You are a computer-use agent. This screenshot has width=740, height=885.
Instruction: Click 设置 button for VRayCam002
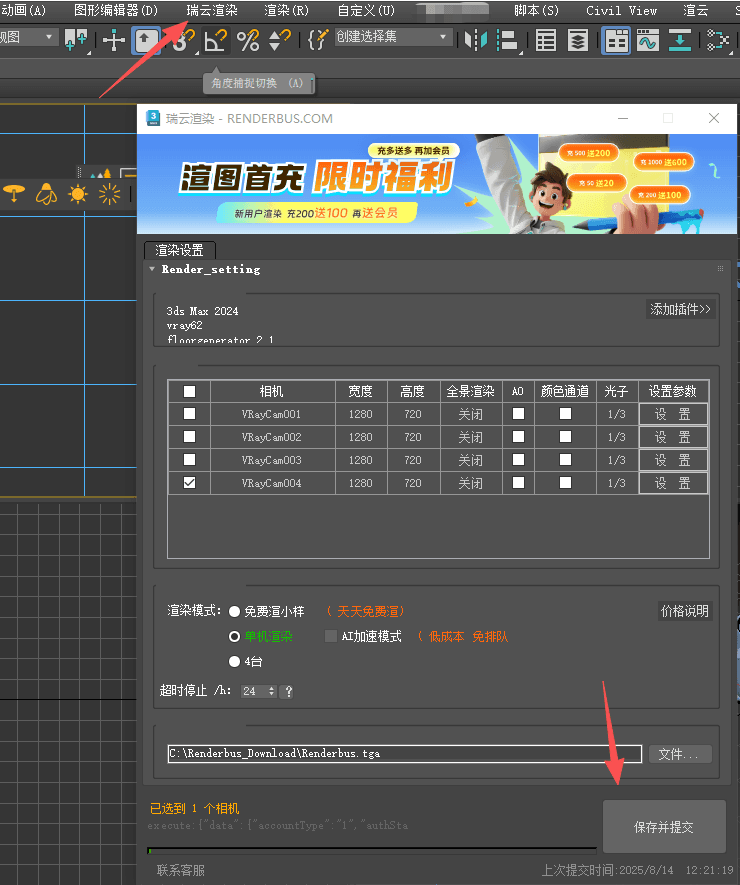coord(673,437)
